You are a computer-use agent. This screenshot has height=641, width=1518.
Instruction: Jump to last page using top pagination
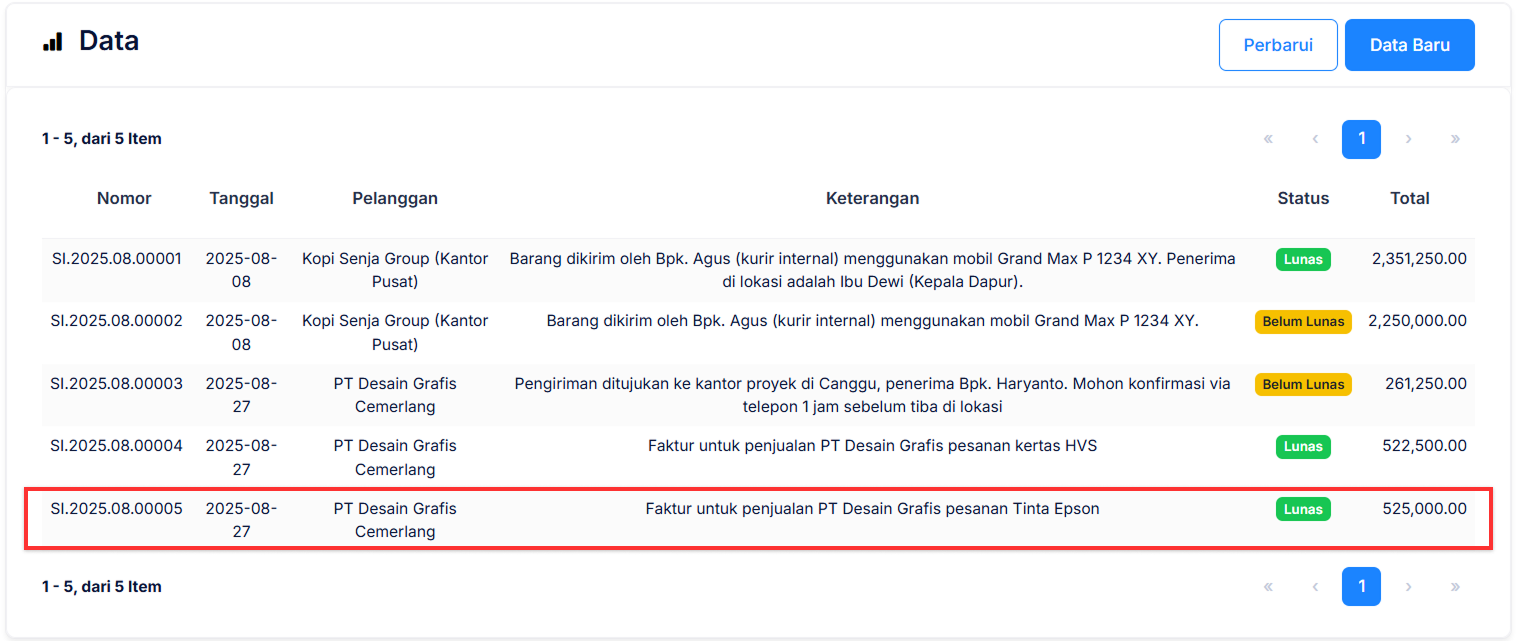point(1455,139)
